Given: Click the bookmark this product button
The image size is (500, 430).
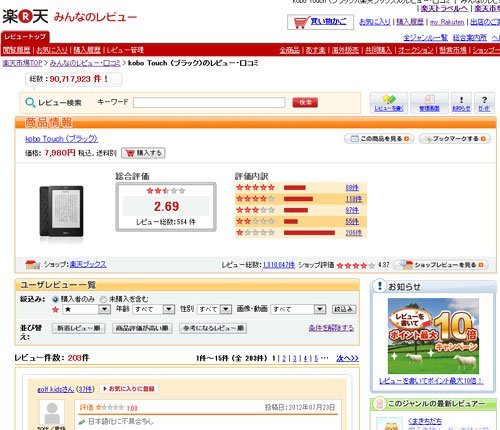Looking at the screenshot, I should pos(455,139).
